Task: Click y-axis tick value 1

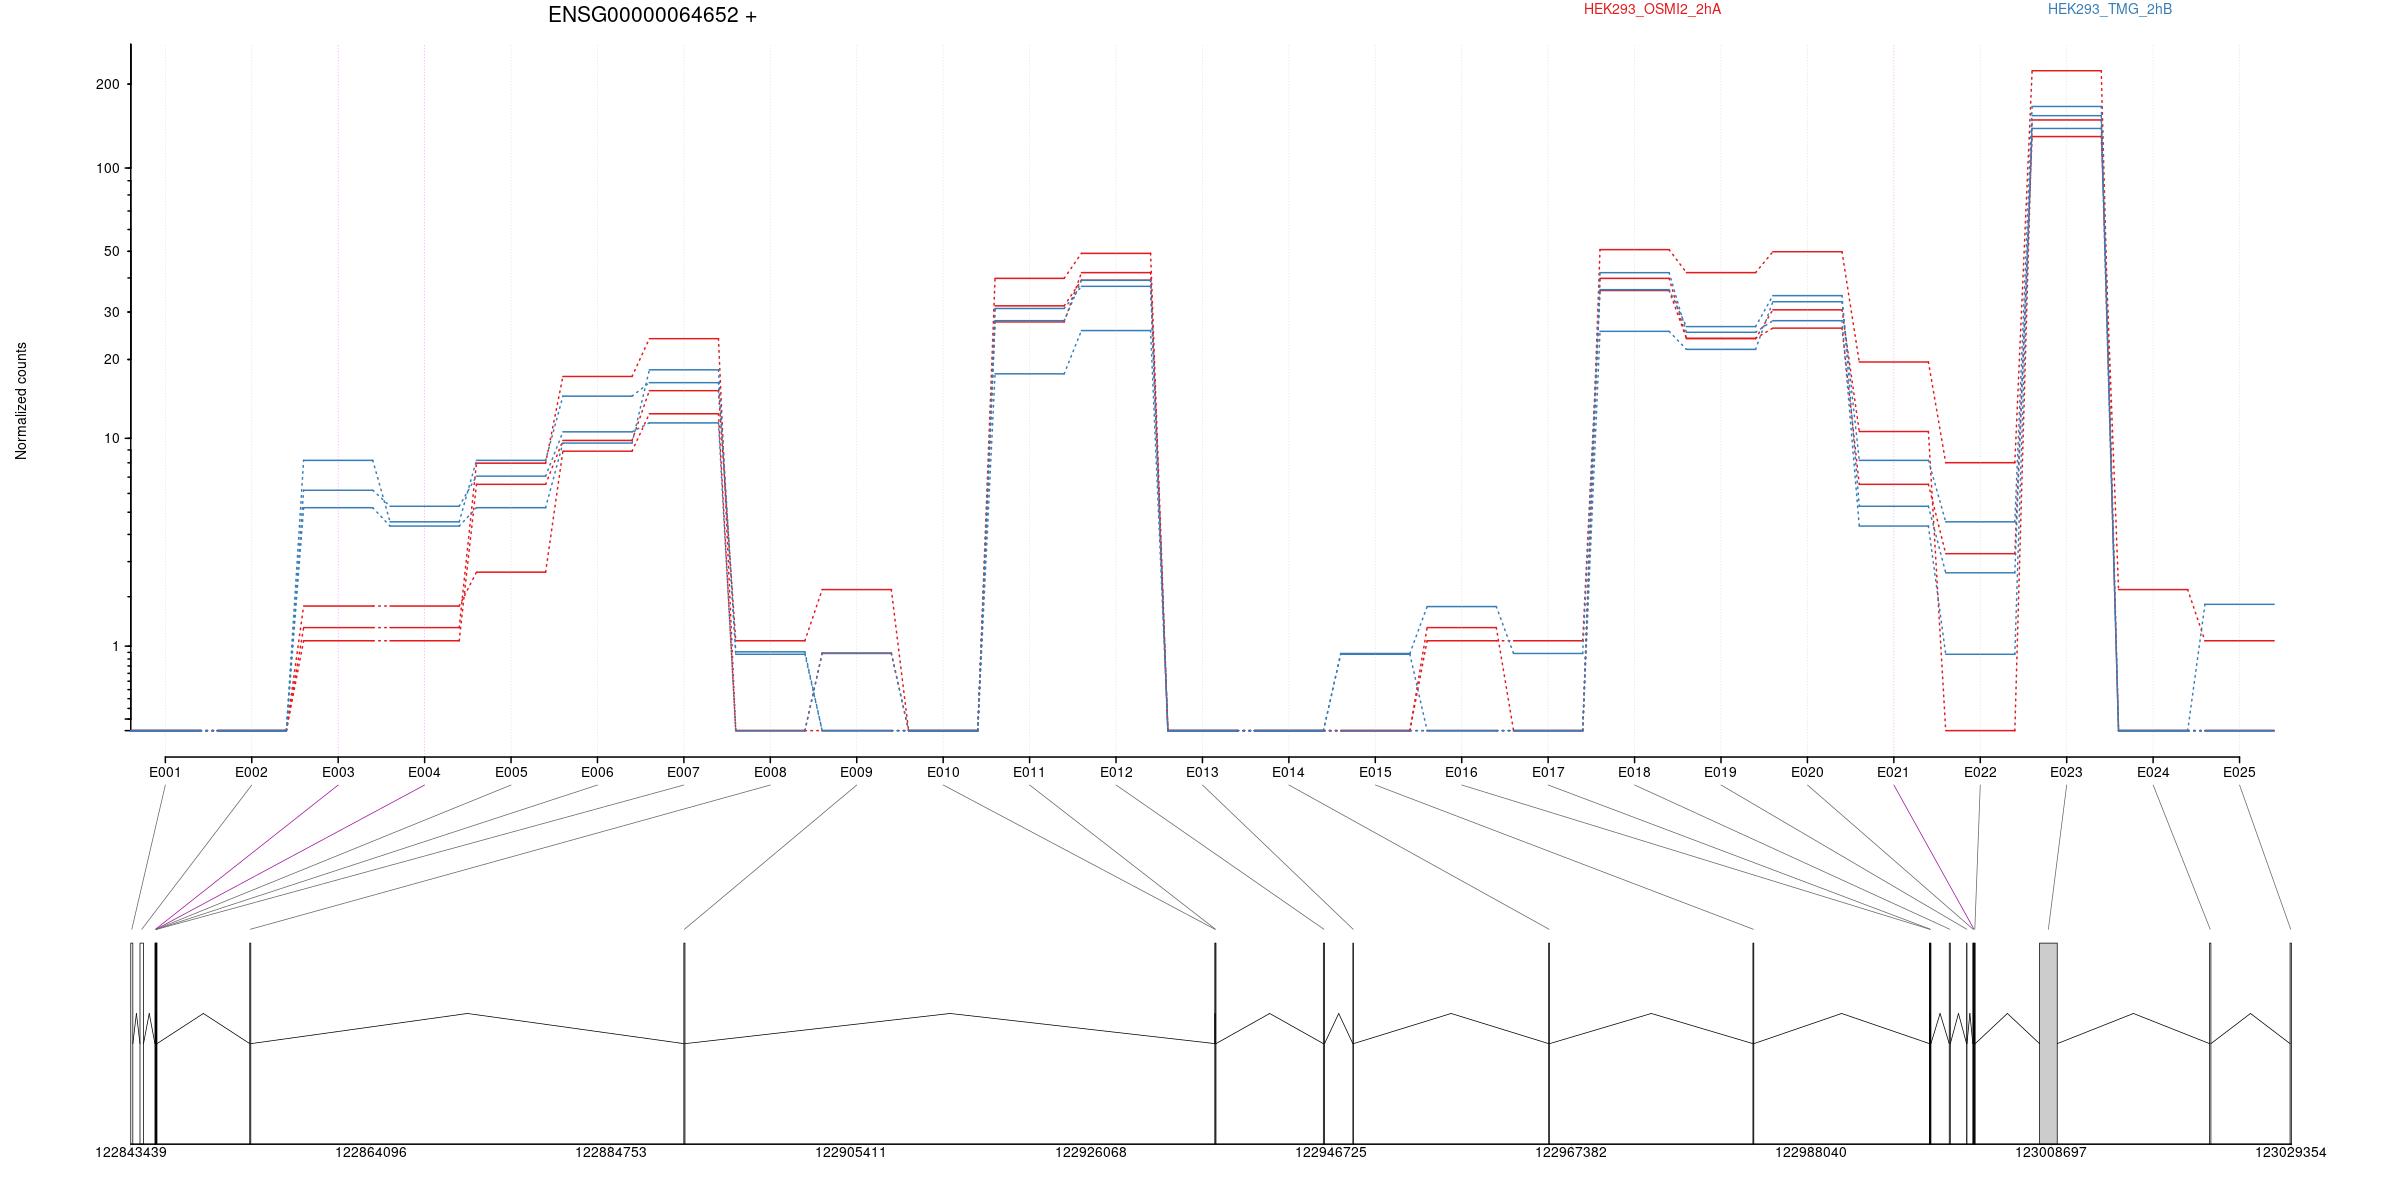Action: coord(116,646)
